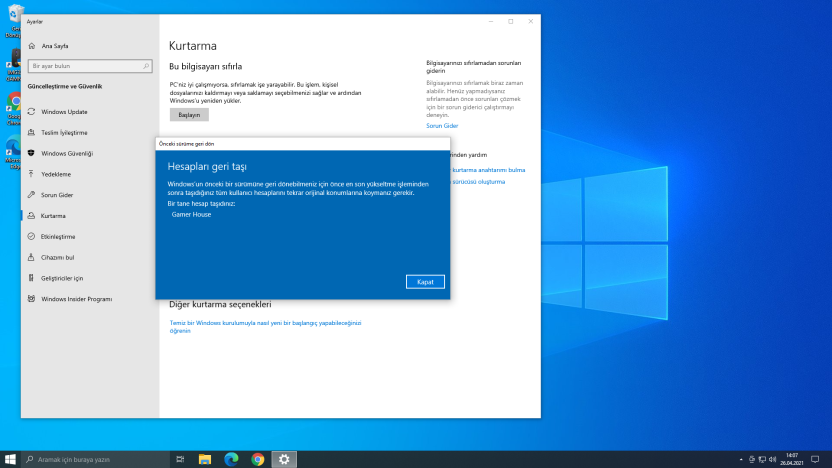Open Windows Insider Programı page
The height and width of the screenshot is (468, 832).
(76, 299)
